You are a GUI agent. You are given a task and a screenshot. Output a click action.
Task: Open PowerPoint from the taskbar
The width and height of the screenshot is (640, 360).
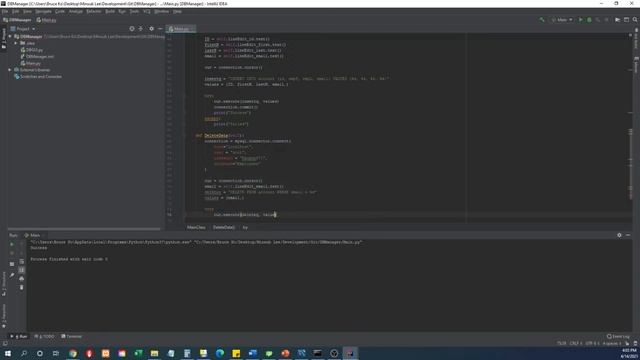(285, 353)
